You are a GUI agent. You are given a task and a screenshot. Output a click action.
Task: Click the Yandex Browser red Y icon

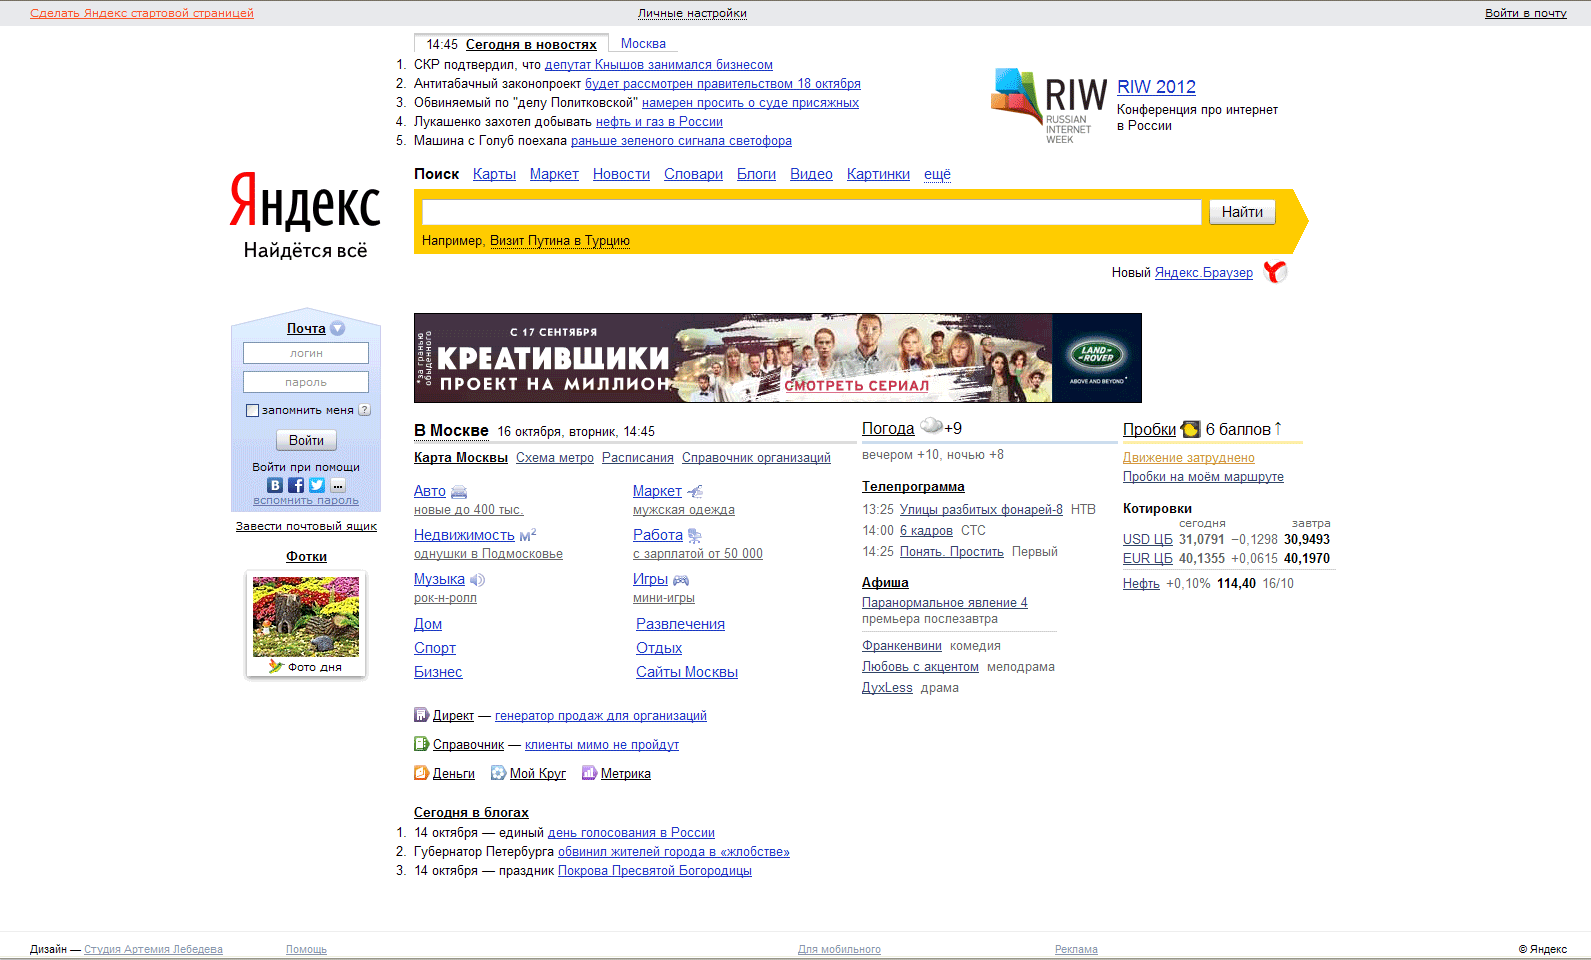coord(1275,272)
